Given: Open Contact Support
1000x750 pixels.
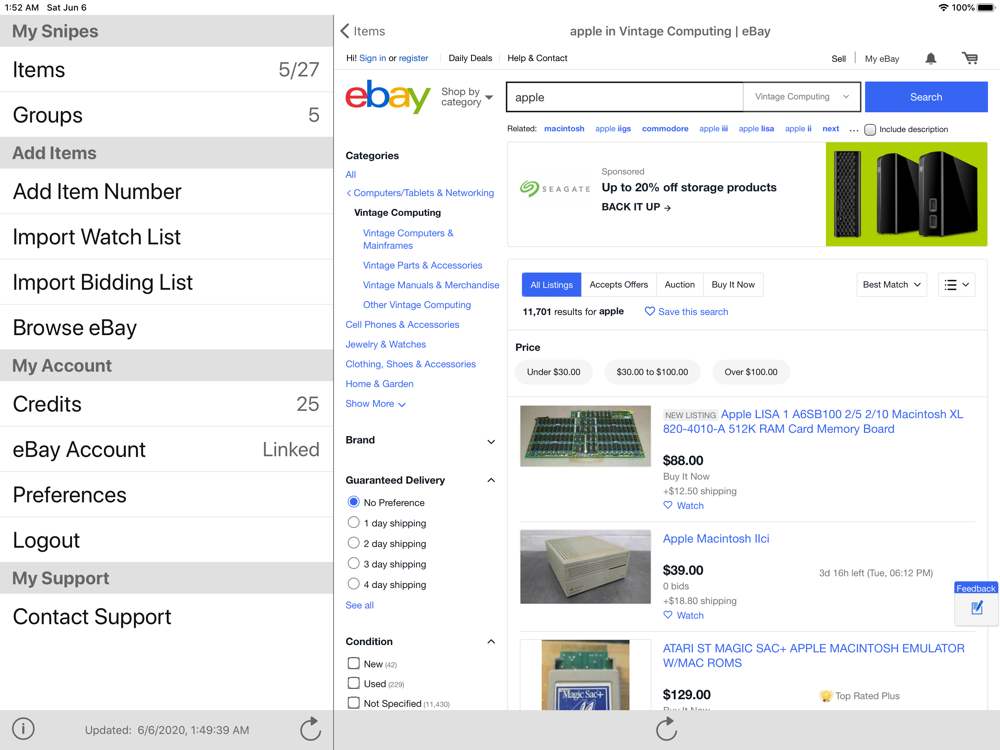Looking at the screenshot, I should pos(166,617).
